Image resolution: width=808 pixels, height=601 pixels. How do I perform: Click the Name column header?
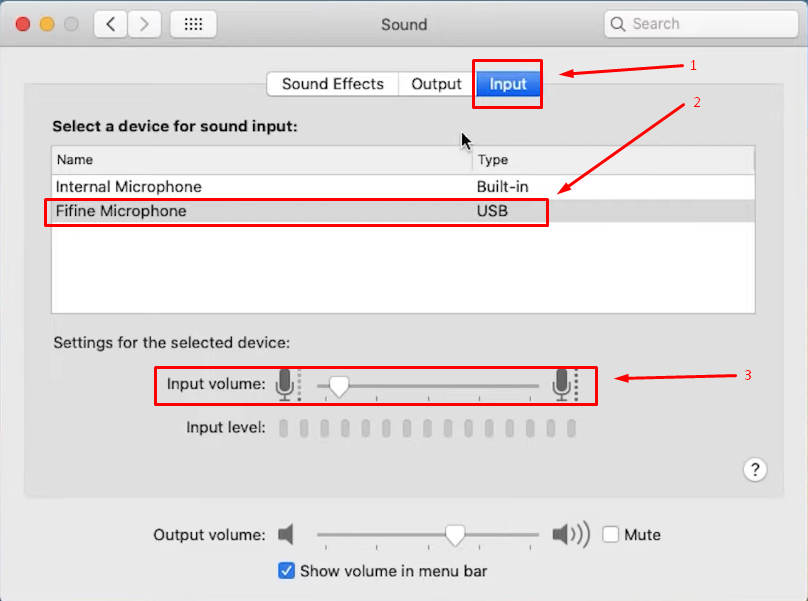[x=262, y=160]
